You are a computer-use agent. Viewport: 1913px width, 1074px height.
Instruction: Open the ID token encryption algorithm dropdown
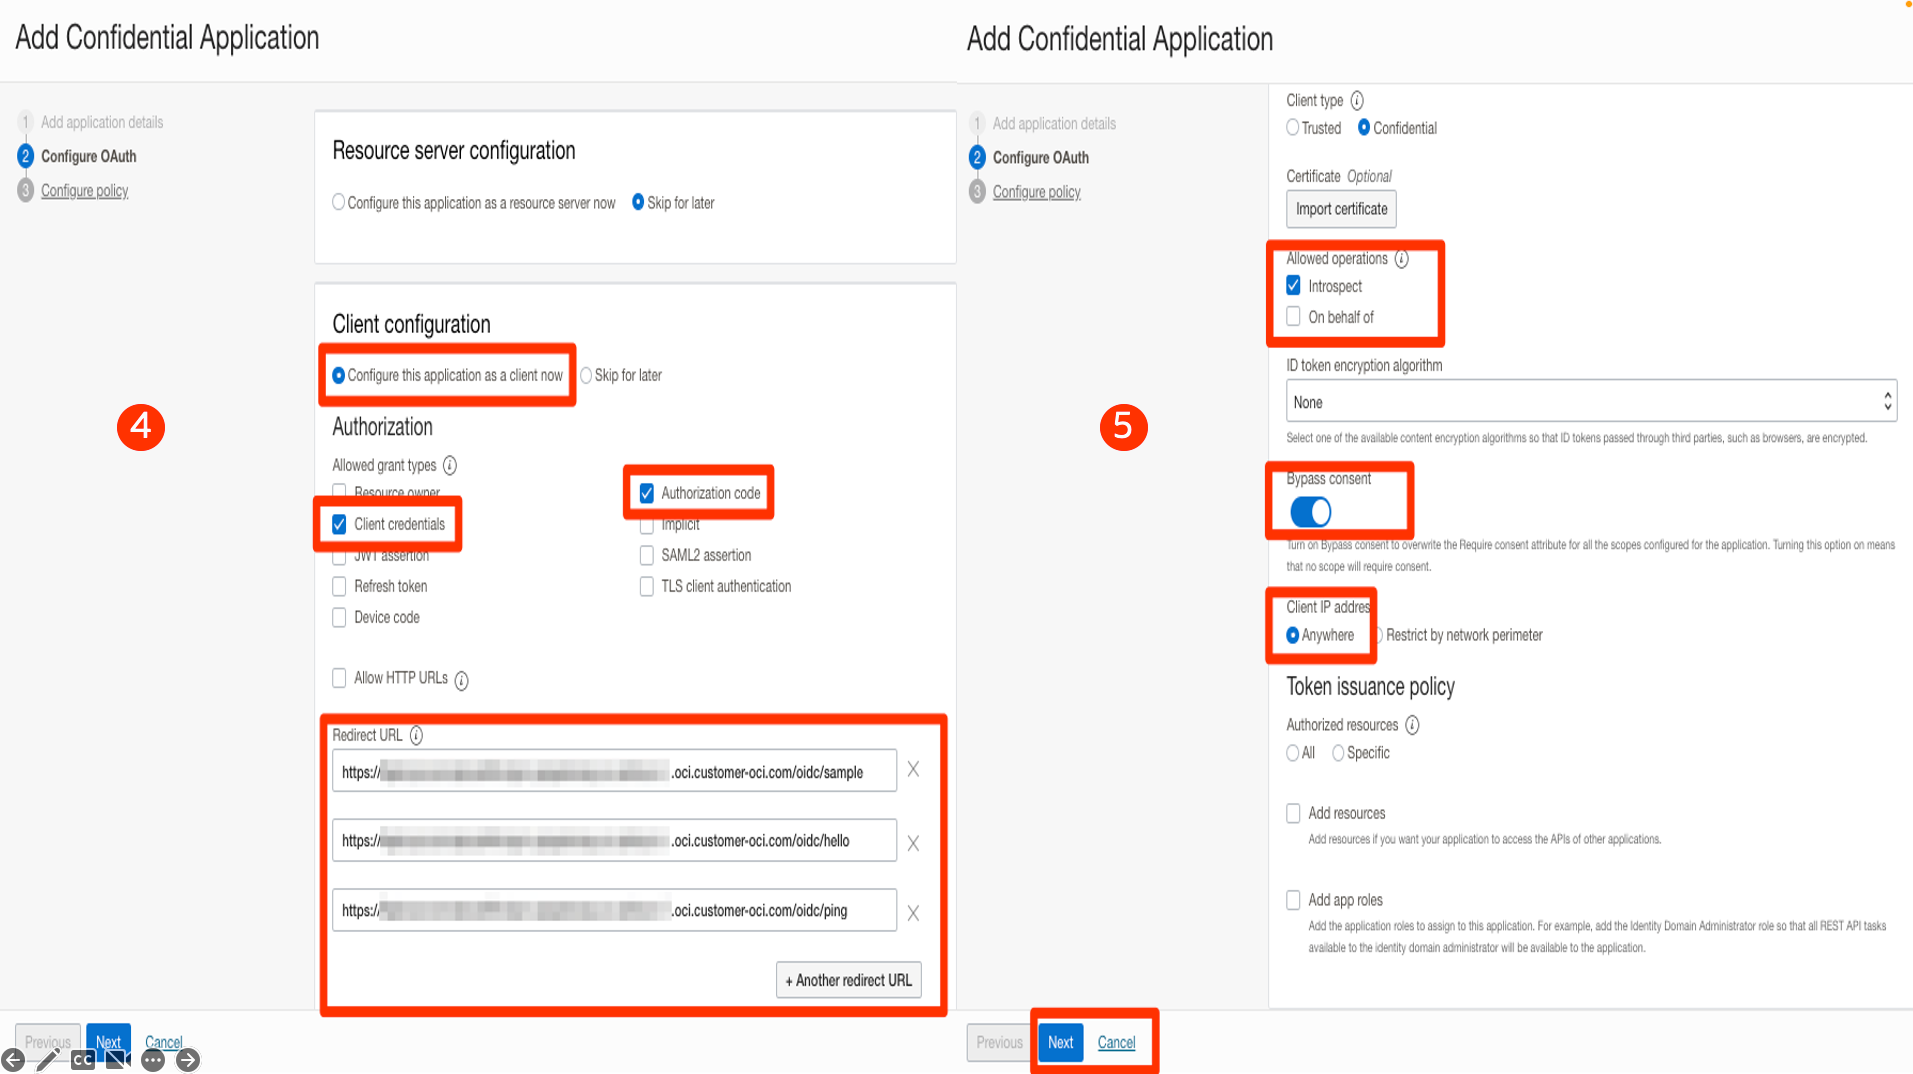point(1590,400)
